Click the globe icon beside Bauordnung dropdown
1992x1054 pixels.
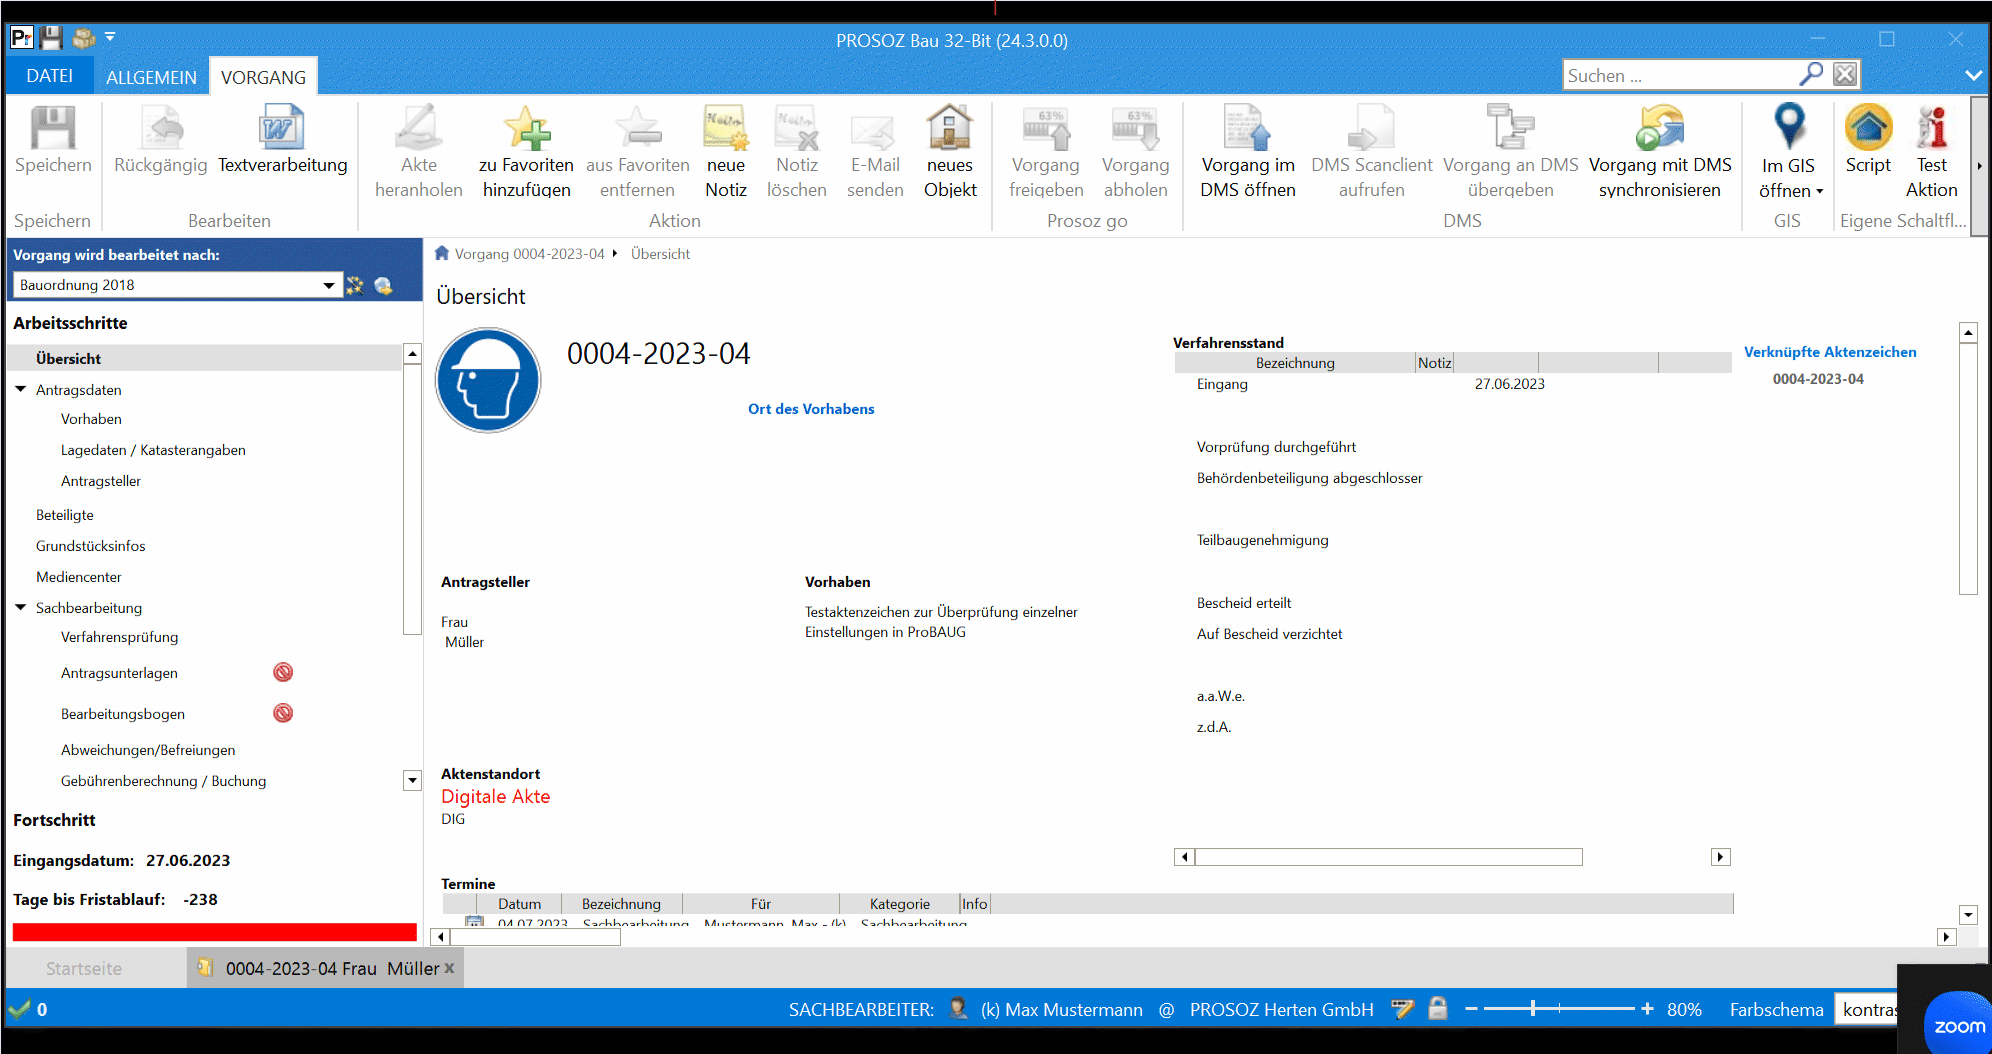coord(383,286)
